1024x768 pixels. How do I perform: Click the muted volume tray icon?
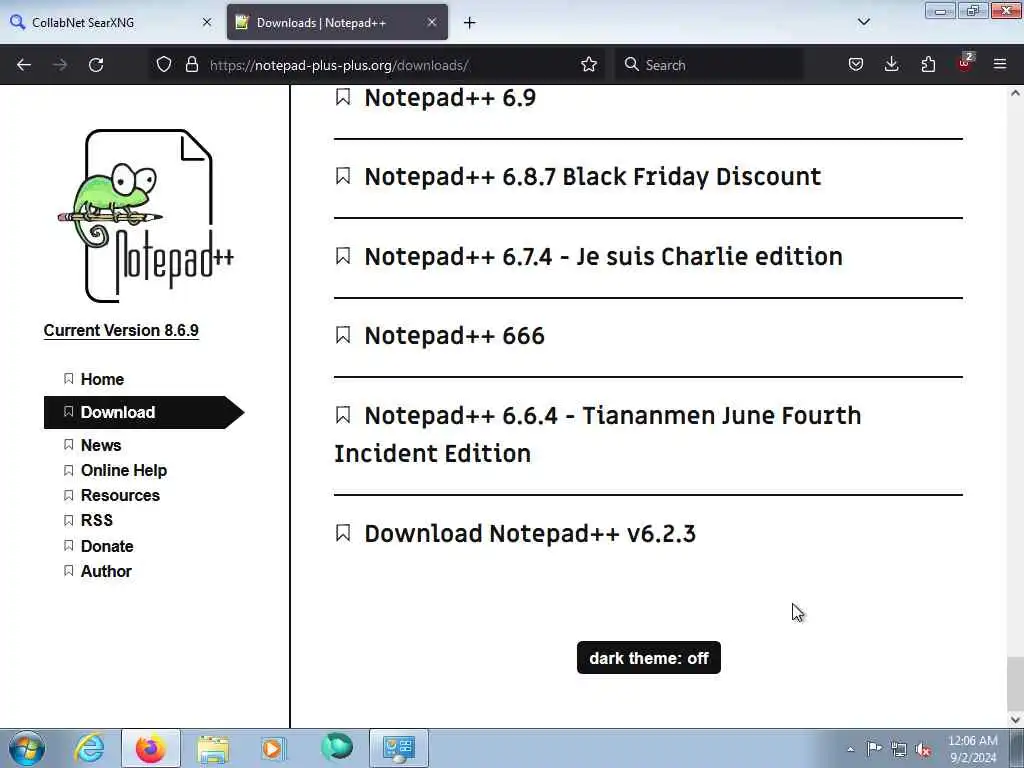pyautogui.click(x=923, y=750)
